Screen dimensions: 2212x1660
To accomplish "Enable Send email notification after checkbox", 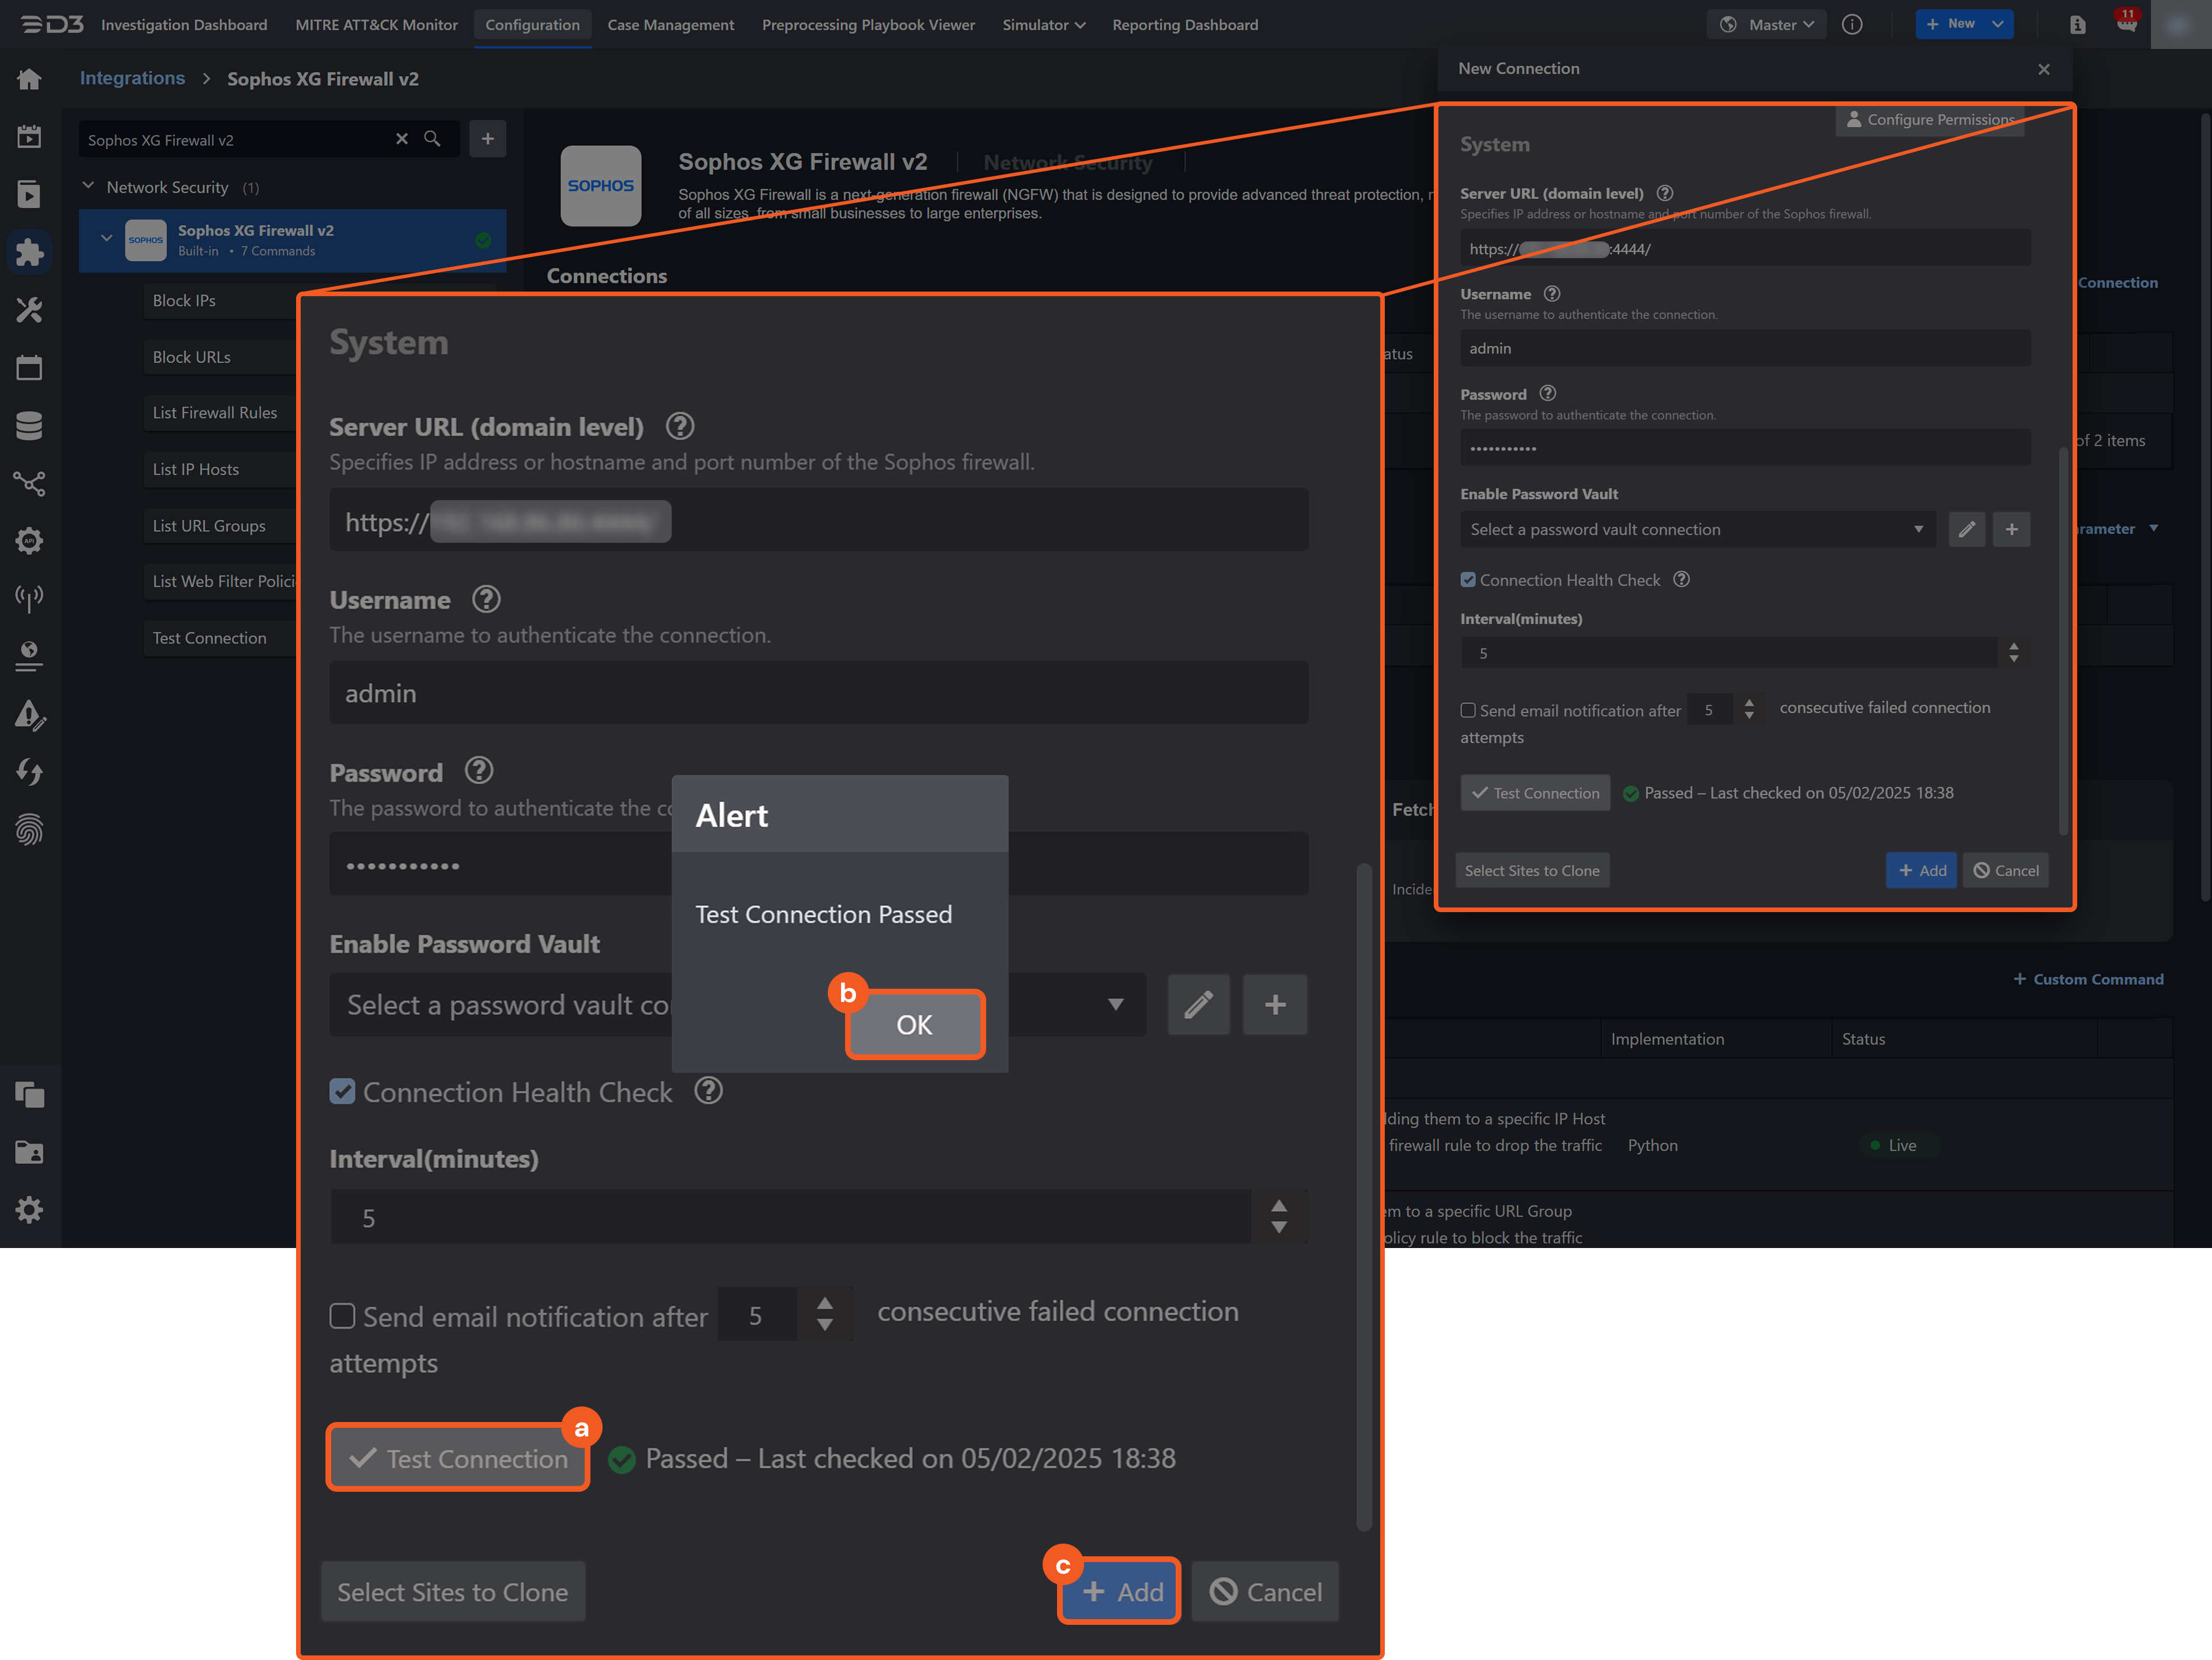I will [342, 1316].
